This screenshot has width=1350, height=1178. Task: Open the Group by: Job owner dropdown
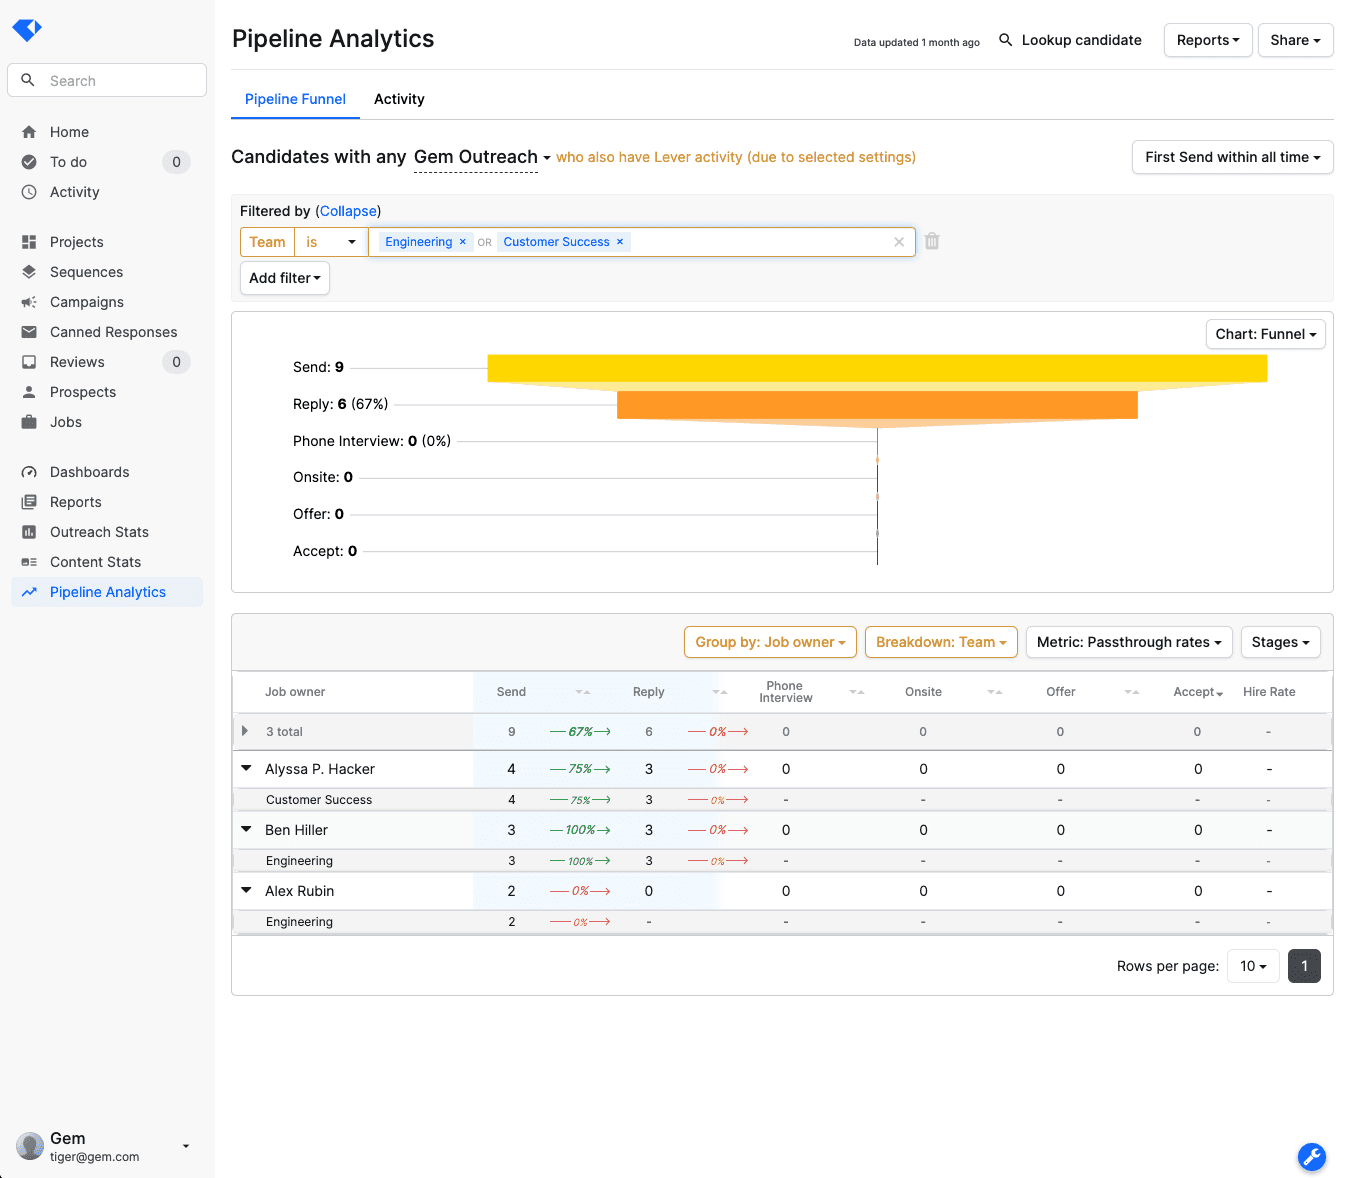pyautogui.click(x=770, y=642)
